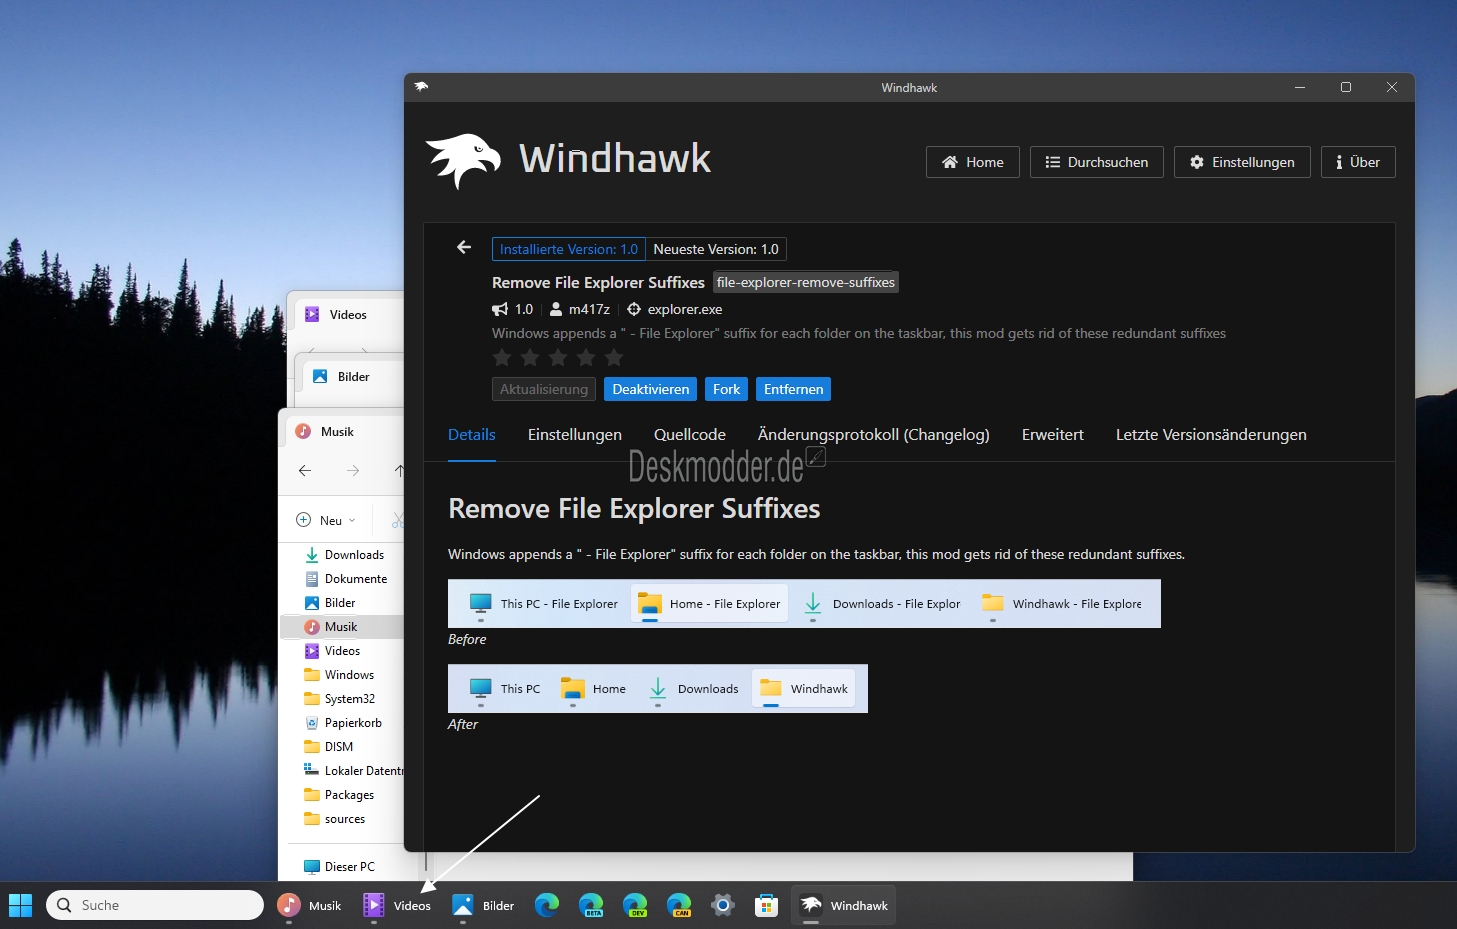
Task: Launch Edge Beta from the taskbar
Action: click(x=591, y=905)
